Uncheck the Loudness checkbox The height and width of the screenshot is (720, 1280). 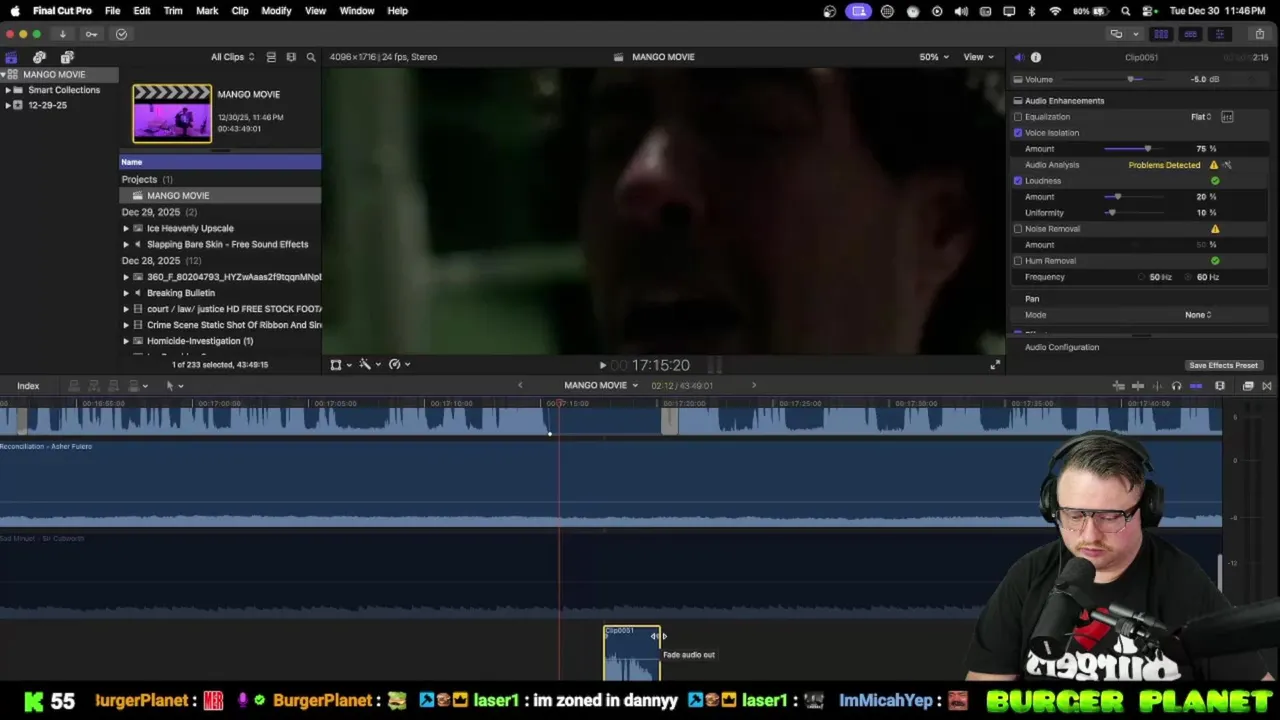[1018, 181]
